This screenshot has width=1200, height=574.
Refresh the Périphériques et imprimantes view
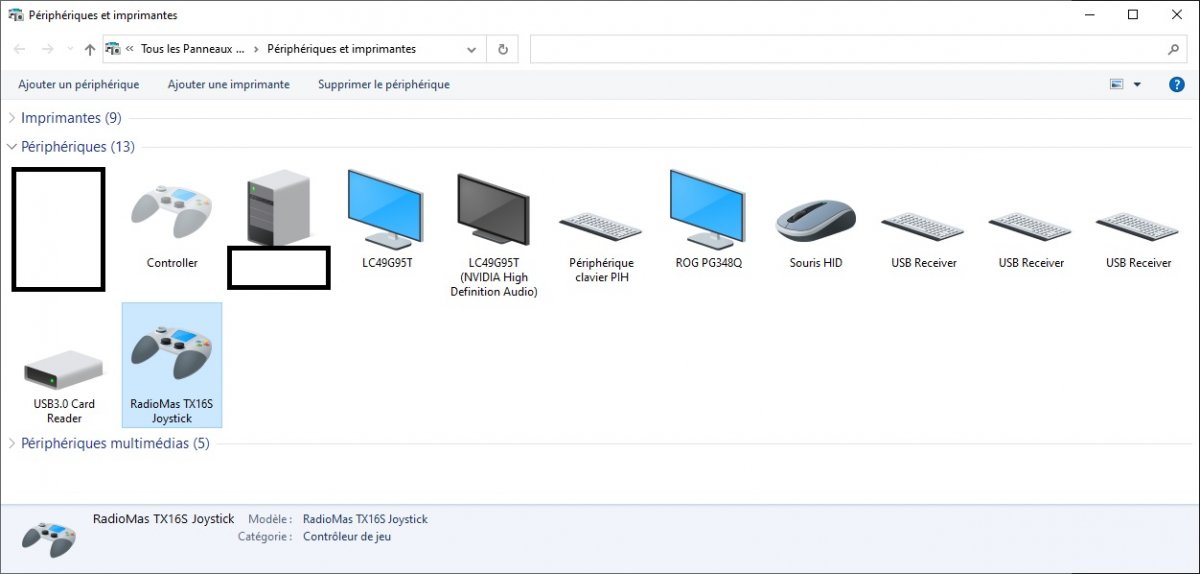pyautogui.click(x=503, y=49)
